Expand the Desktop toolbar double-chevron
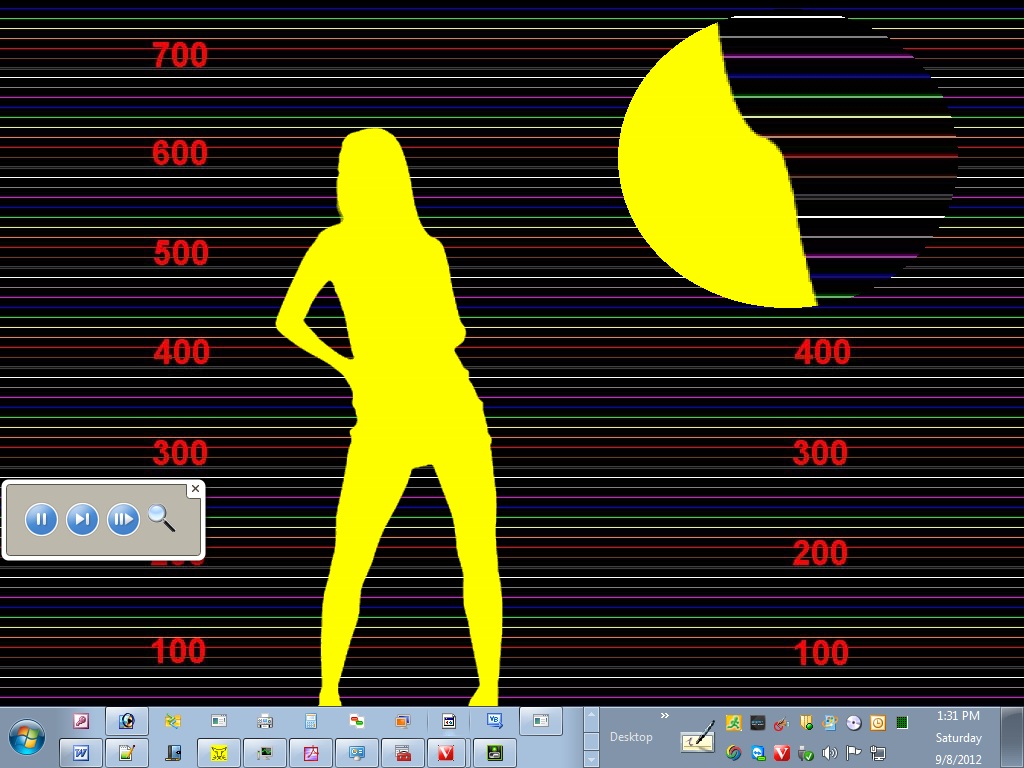This screenshot has width=1024, height=768. [x=664, y=715]
